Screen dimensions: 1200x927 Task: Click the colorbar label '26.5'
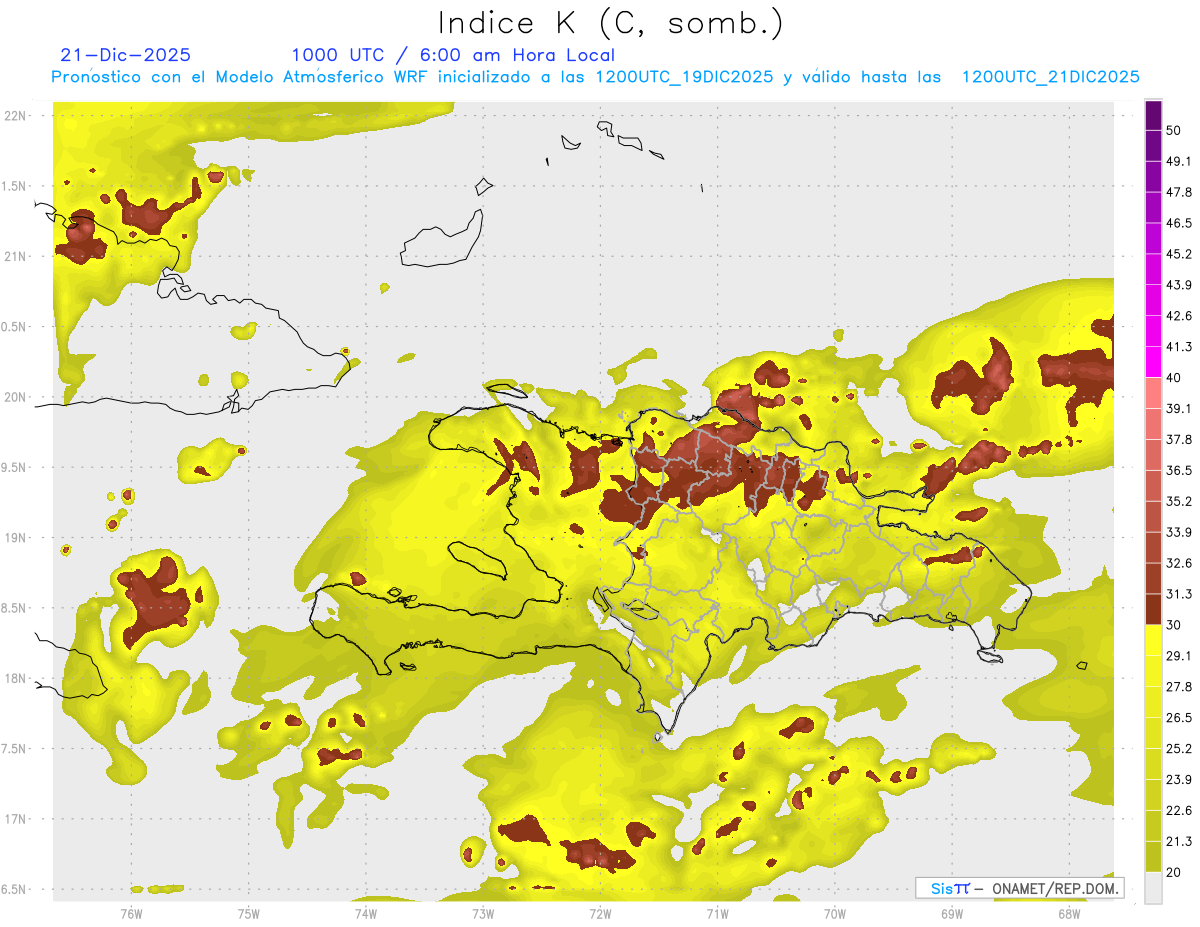pyautogui.click(x=1179, y=718)
